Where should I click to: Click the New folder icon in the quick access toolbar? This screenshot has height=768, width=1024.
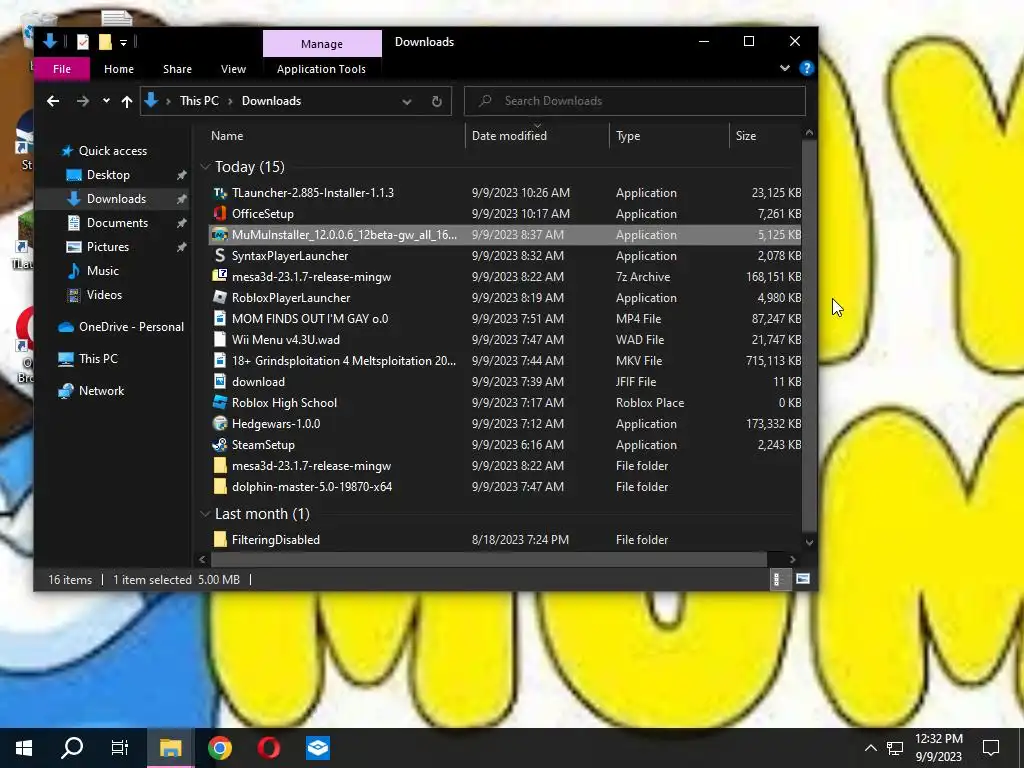(105, 42)
